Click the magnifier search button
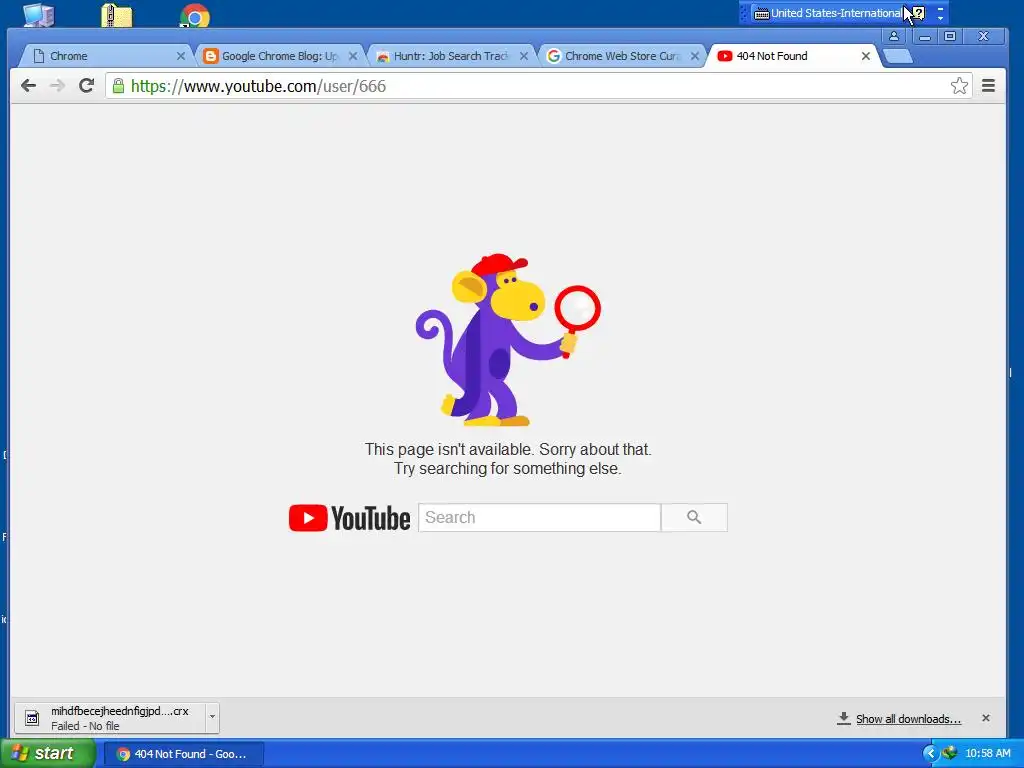The width and height of the screenshot is (1024, 768). [694, 518]
